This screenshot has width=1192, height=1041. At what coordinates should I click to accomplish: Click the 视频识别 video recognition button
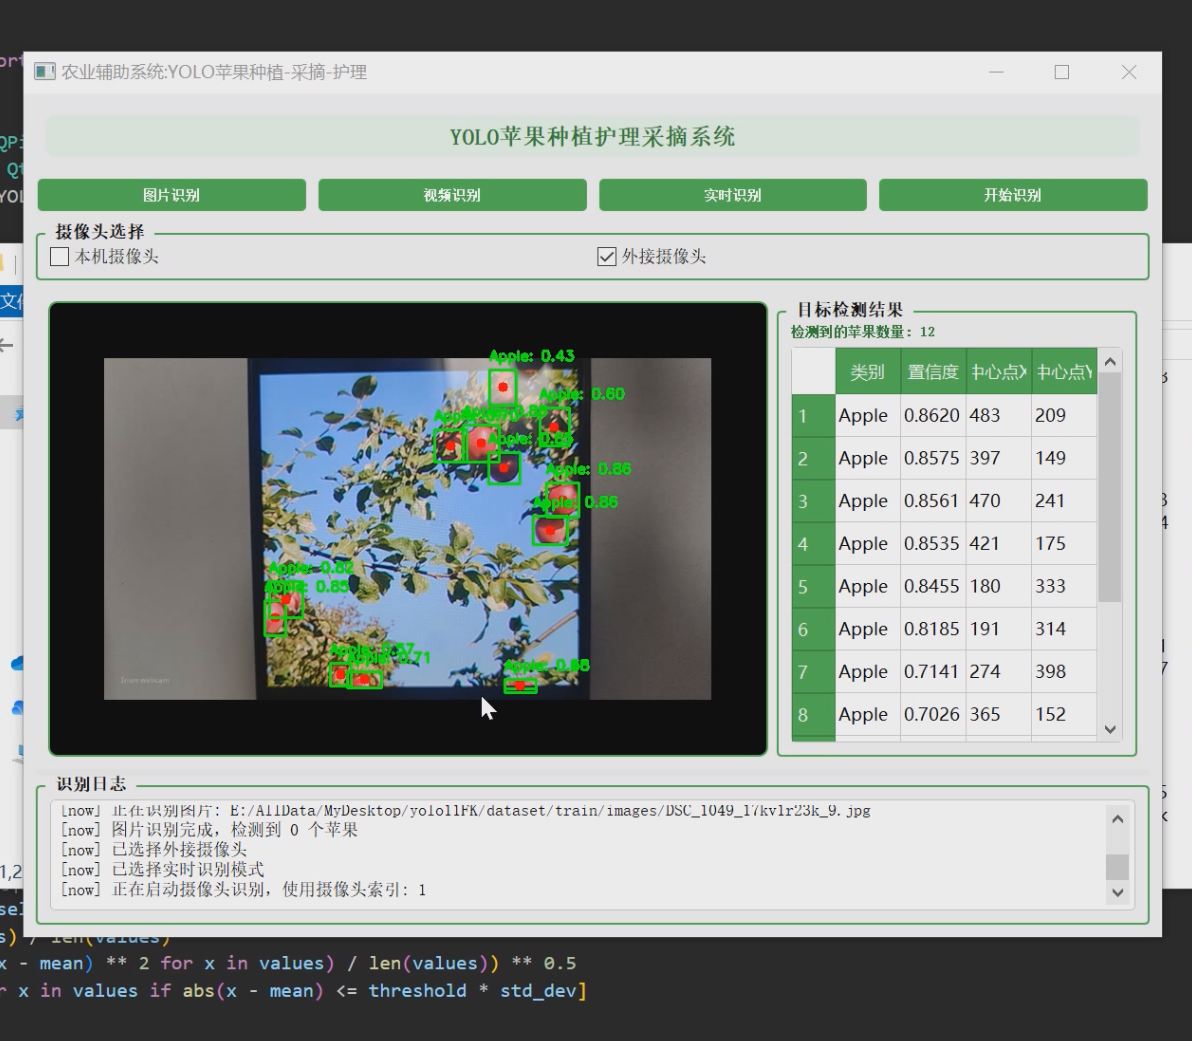pyautogui.click(x=452, y=195)
